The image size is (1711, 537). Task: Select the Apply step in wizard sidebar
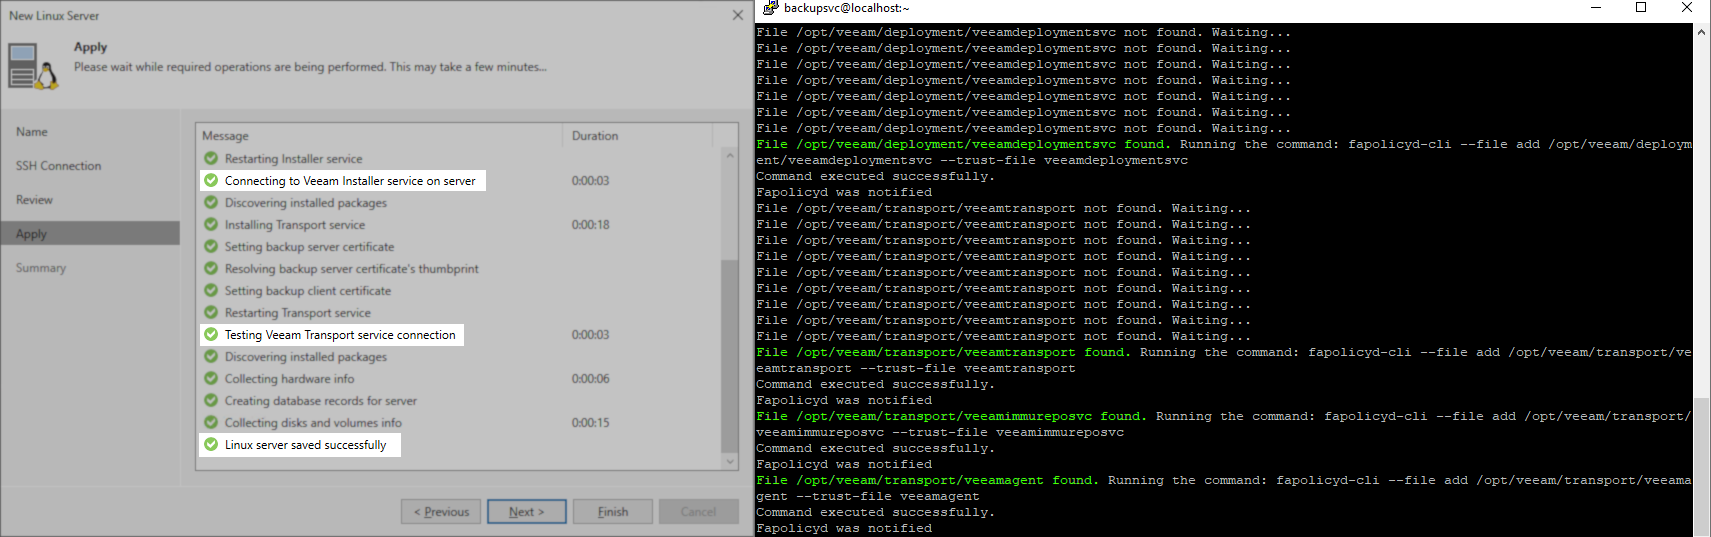tap(90, 233)
